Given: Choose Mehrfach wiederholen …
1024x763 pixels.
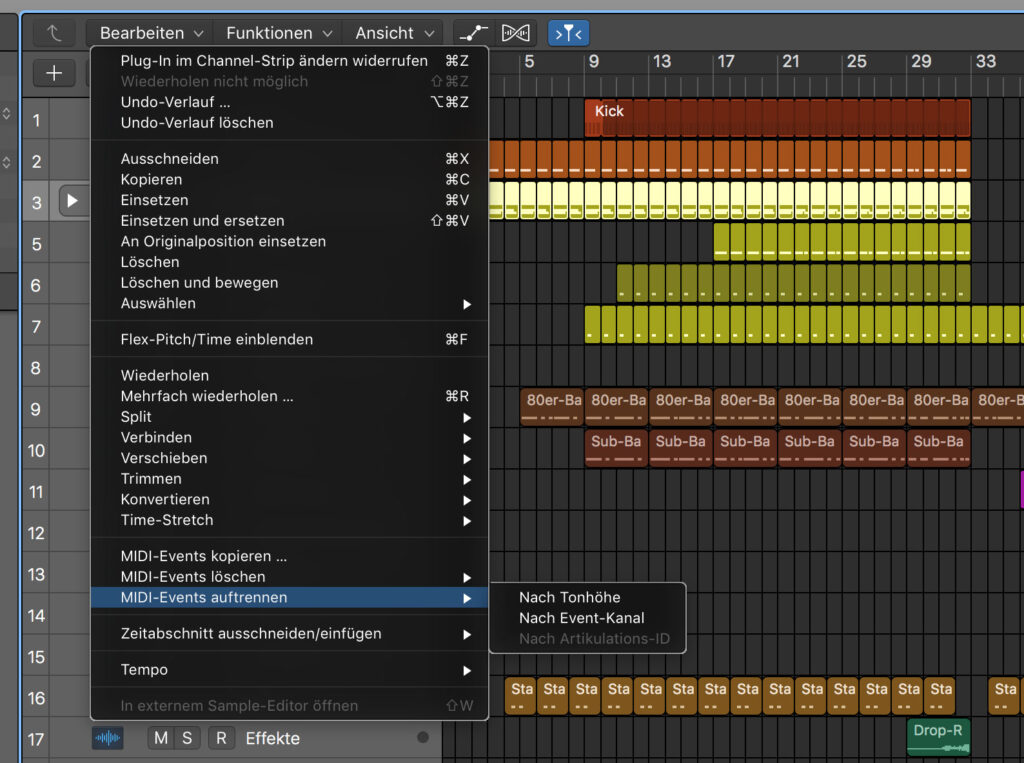Looking at the screenshot, I should (289, 397).
